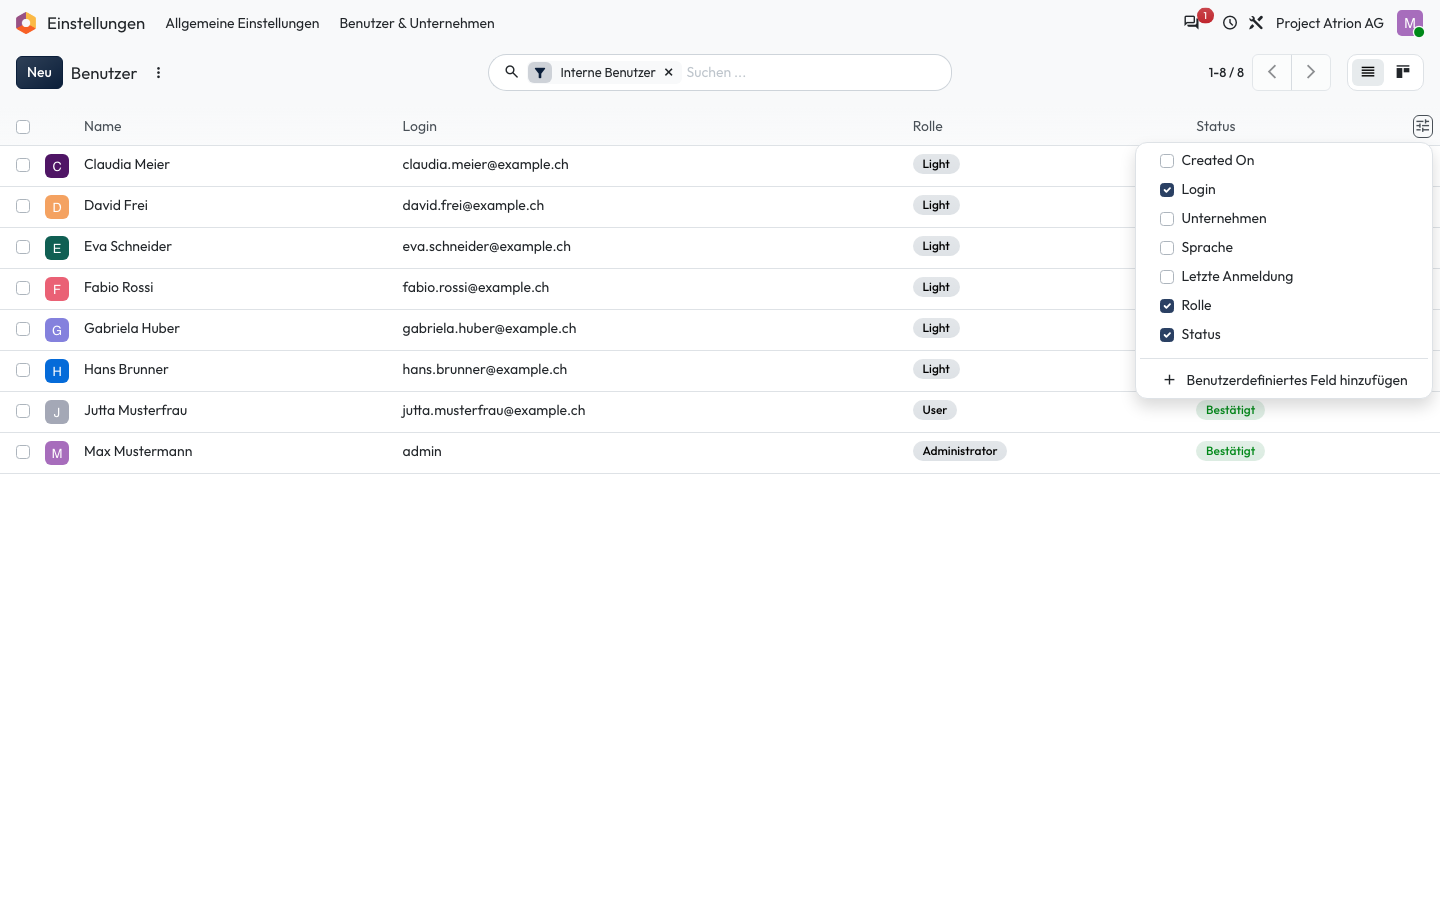Sort by the Rolle column header

click(928, 126)
